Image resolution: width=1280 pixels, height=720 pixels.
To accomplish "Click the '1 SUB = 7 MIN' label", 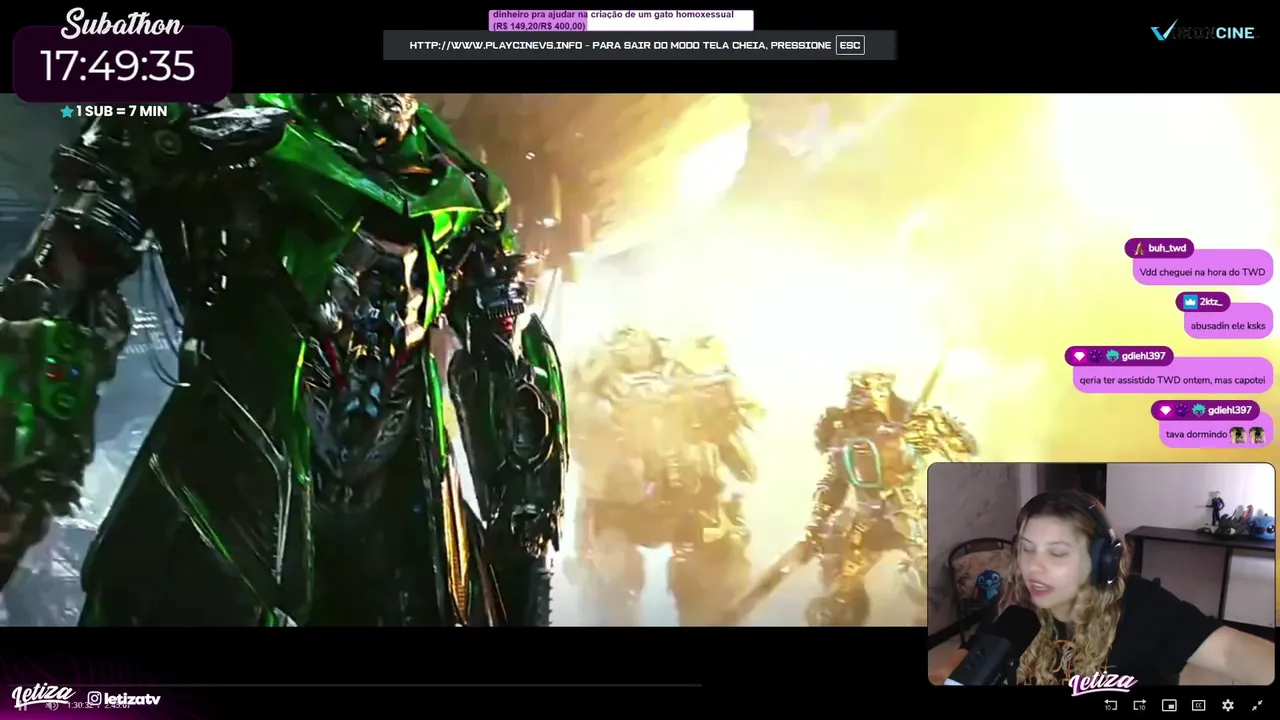I will tap(113, 111).
